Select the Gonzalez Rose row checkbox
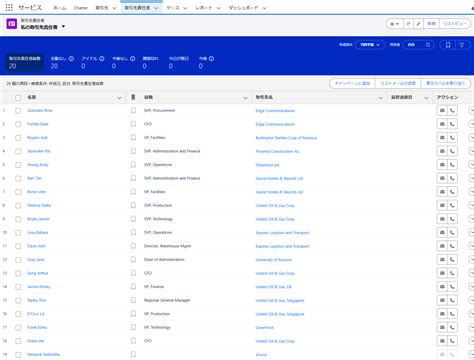Screen dimensions: 474x360 pyautogui.click(x=18, y=111)
